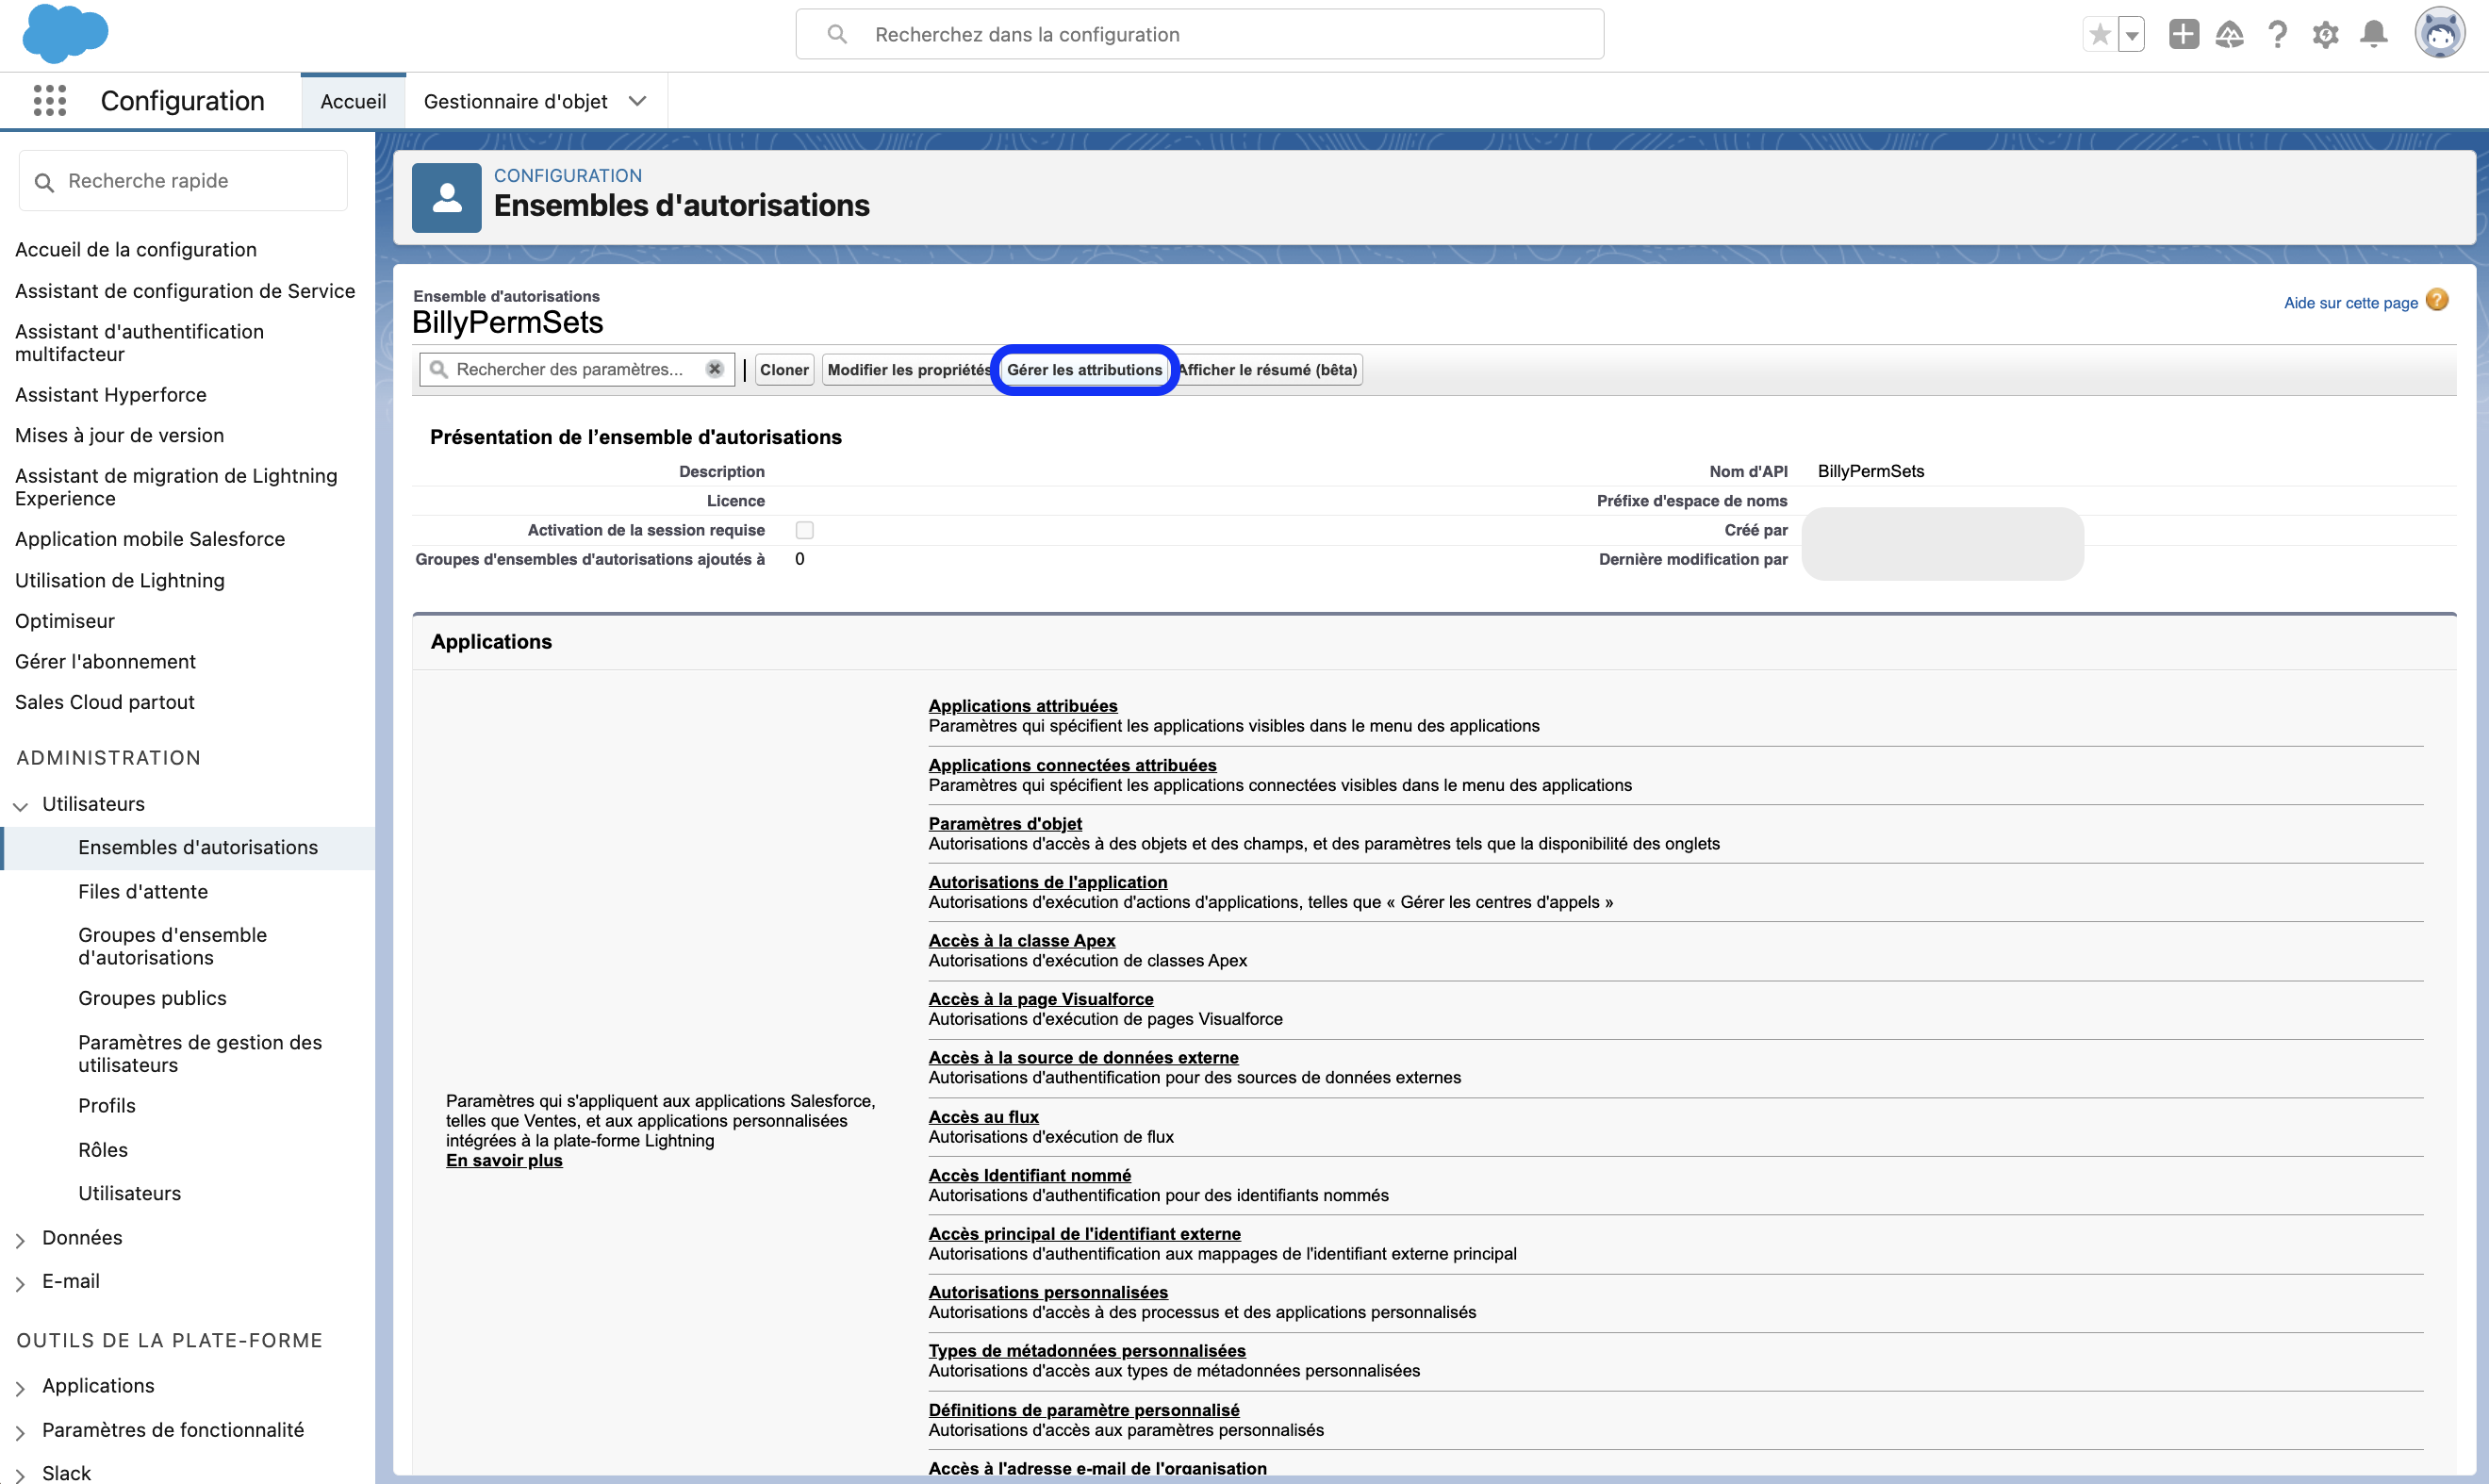The width and height of the screenshot is (2489, 1484).
Task: Open Assistant de configuration de Service
Action: 185,290
